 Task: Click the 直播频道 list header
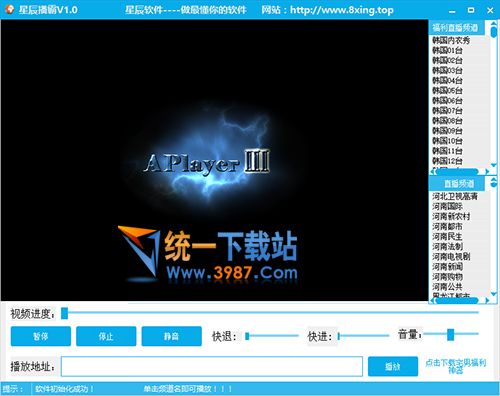(459, 183)
